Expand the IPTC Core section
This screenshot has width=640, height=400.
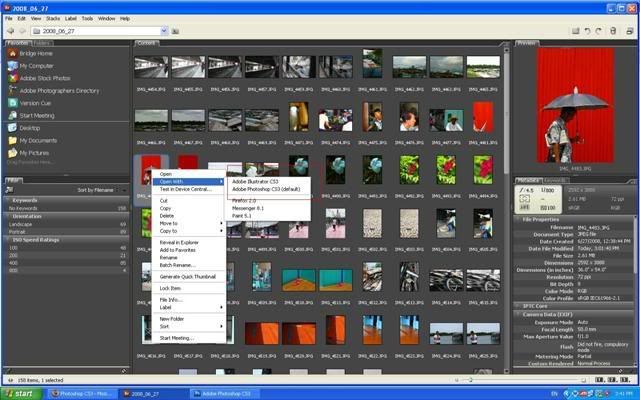tap(518, 306)
